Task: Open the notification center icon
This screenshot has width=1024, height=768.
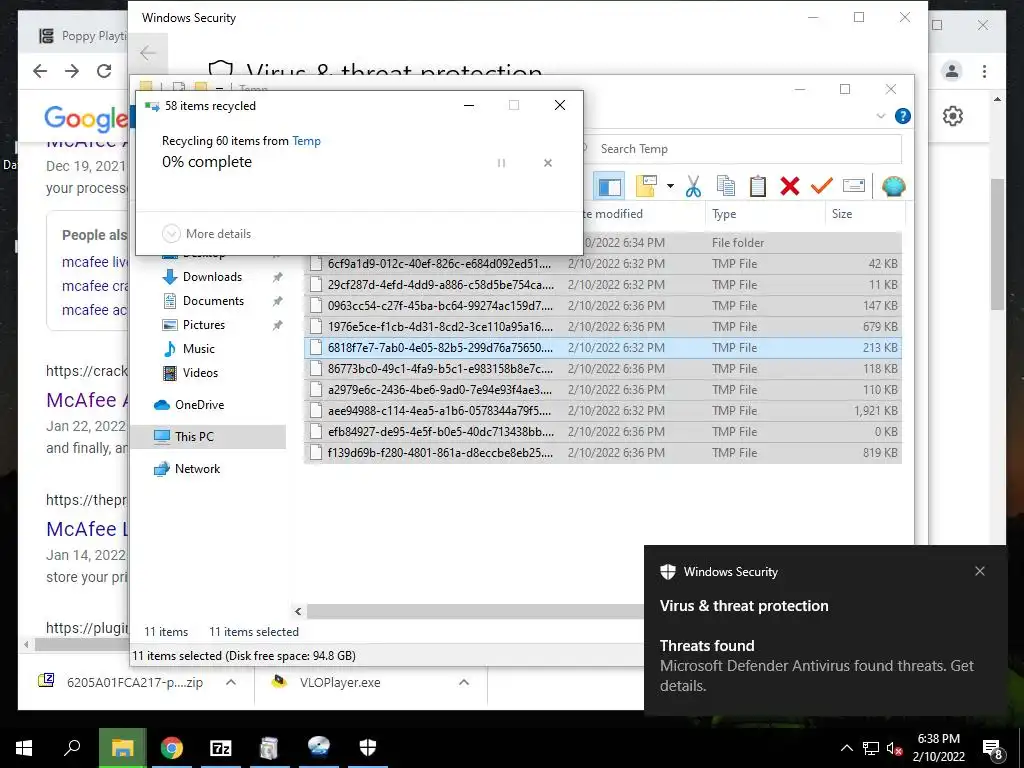Action: click(993, 750)
